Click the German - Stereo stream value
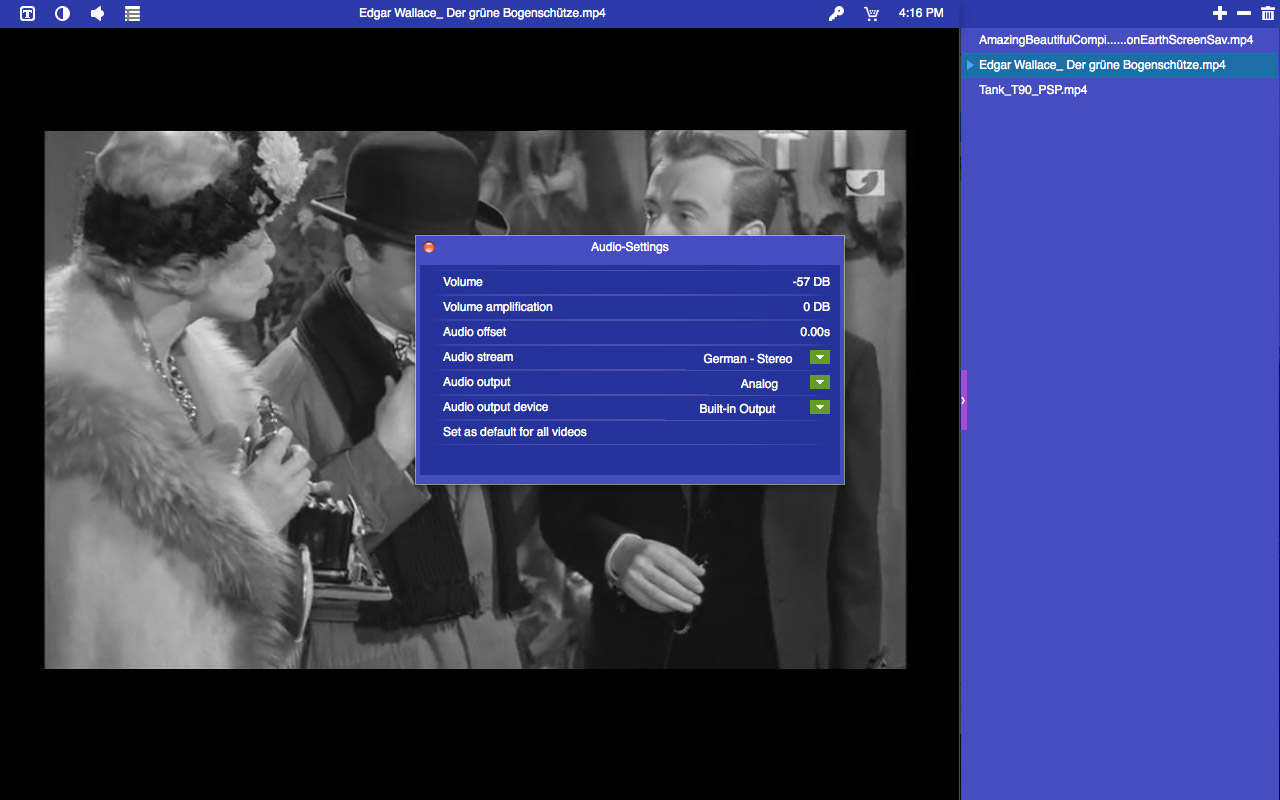This screenshot has width=1280, height=800. 748,359
